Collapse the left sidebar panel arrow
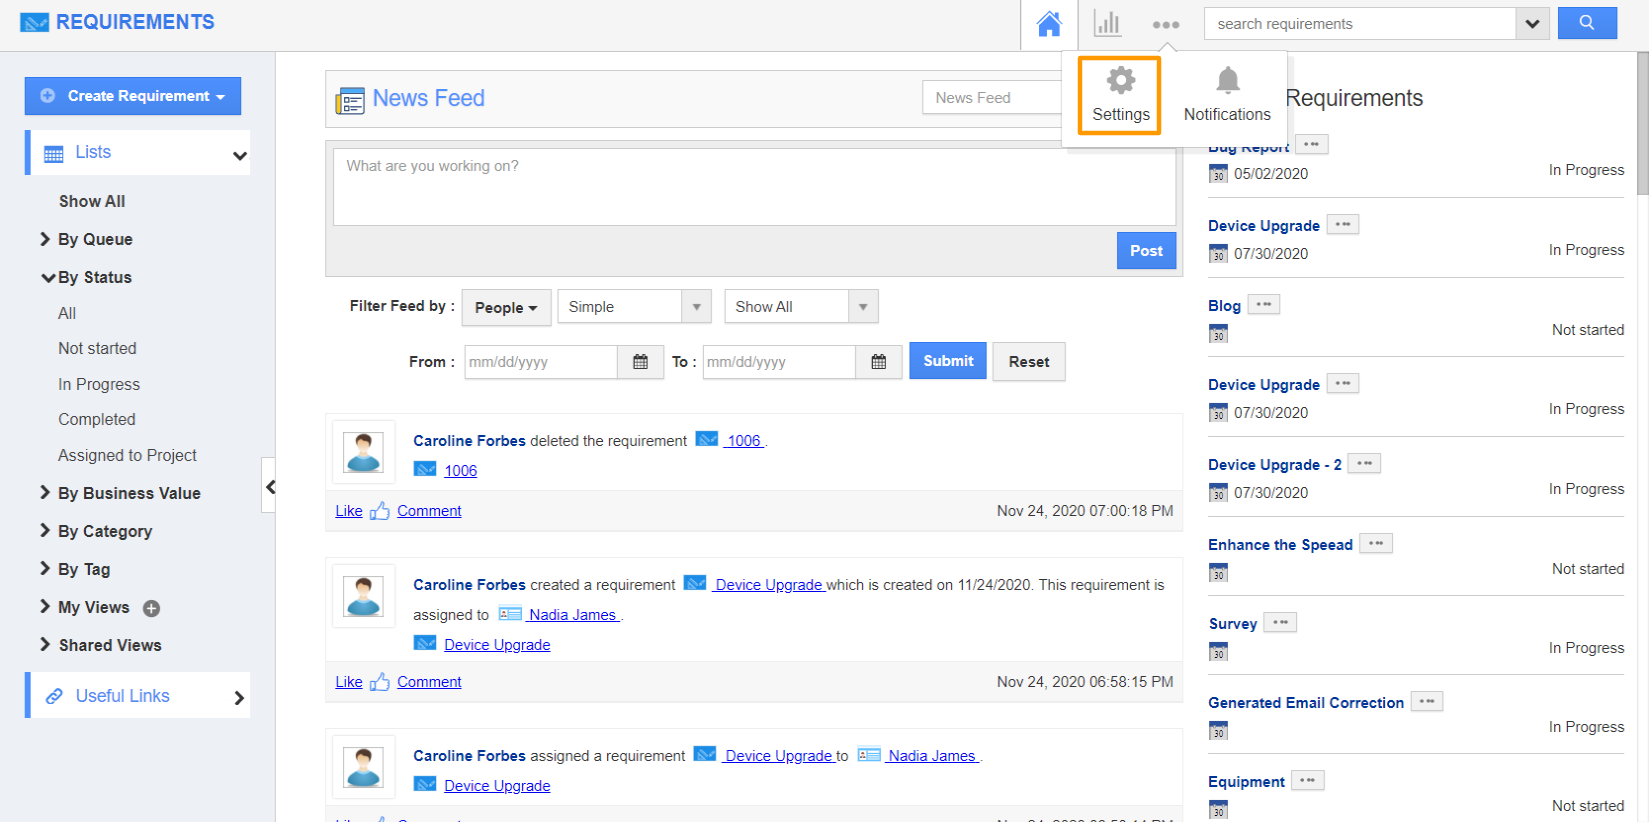Screen dimensions: 1649x822 click(269, 486)
